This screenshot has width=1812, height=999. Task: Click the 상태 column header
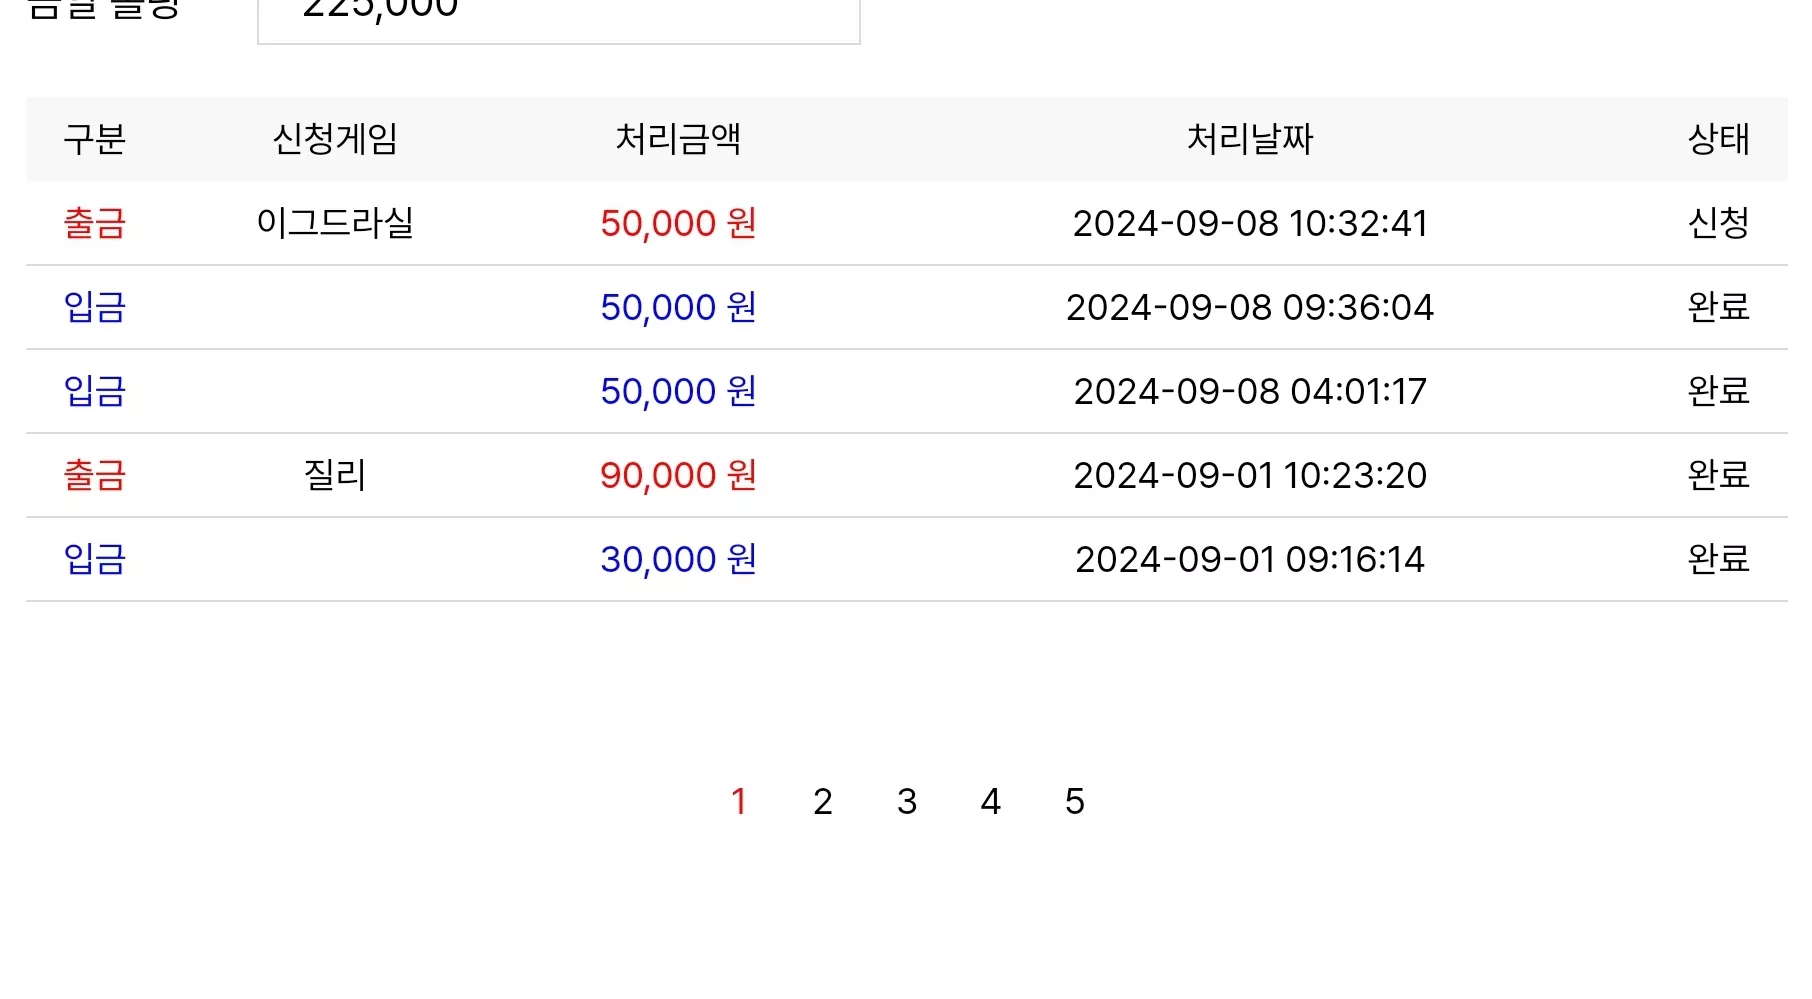[x=1719, y=139]
